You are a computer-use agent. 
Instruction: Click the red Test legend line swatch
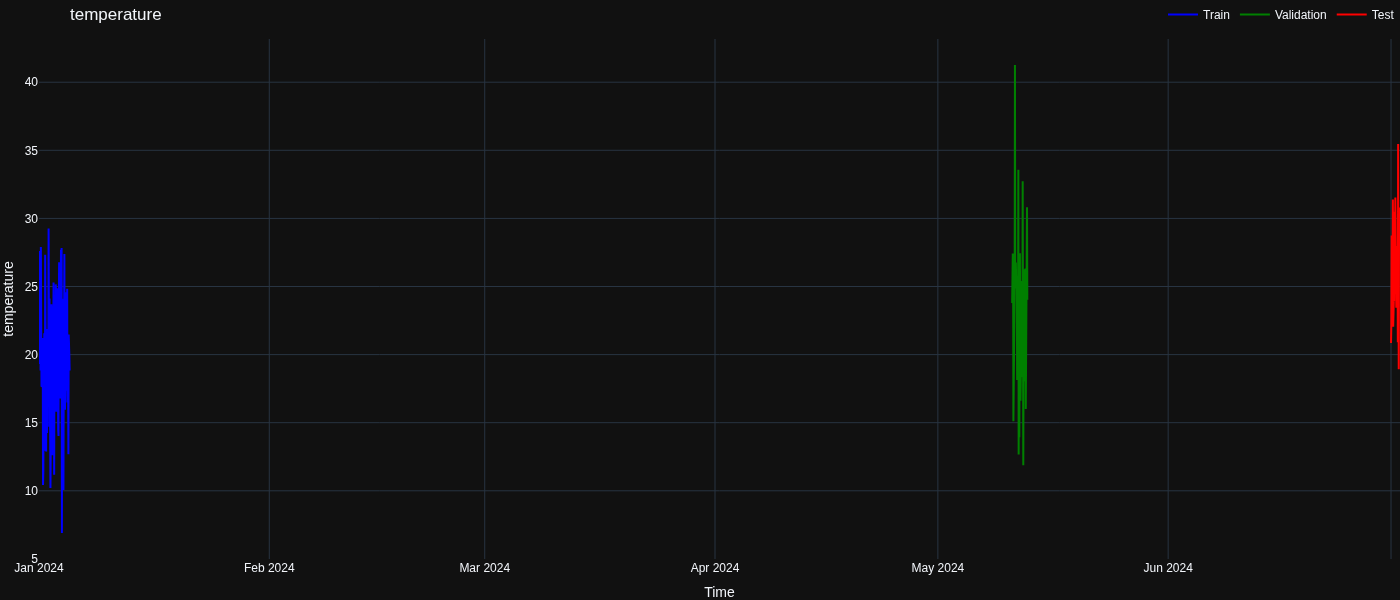pos(1352,15)
